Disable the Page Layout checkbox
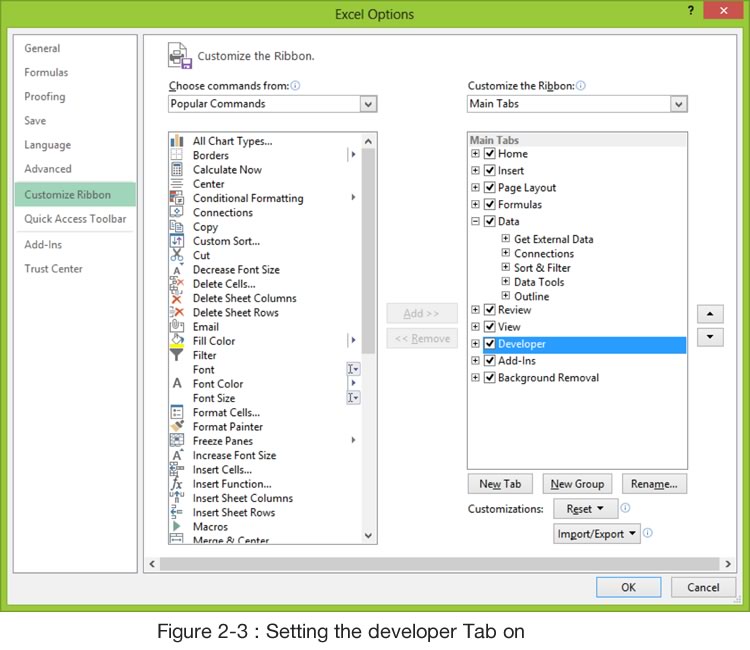750x650 pixels. (x=490, y=188)
